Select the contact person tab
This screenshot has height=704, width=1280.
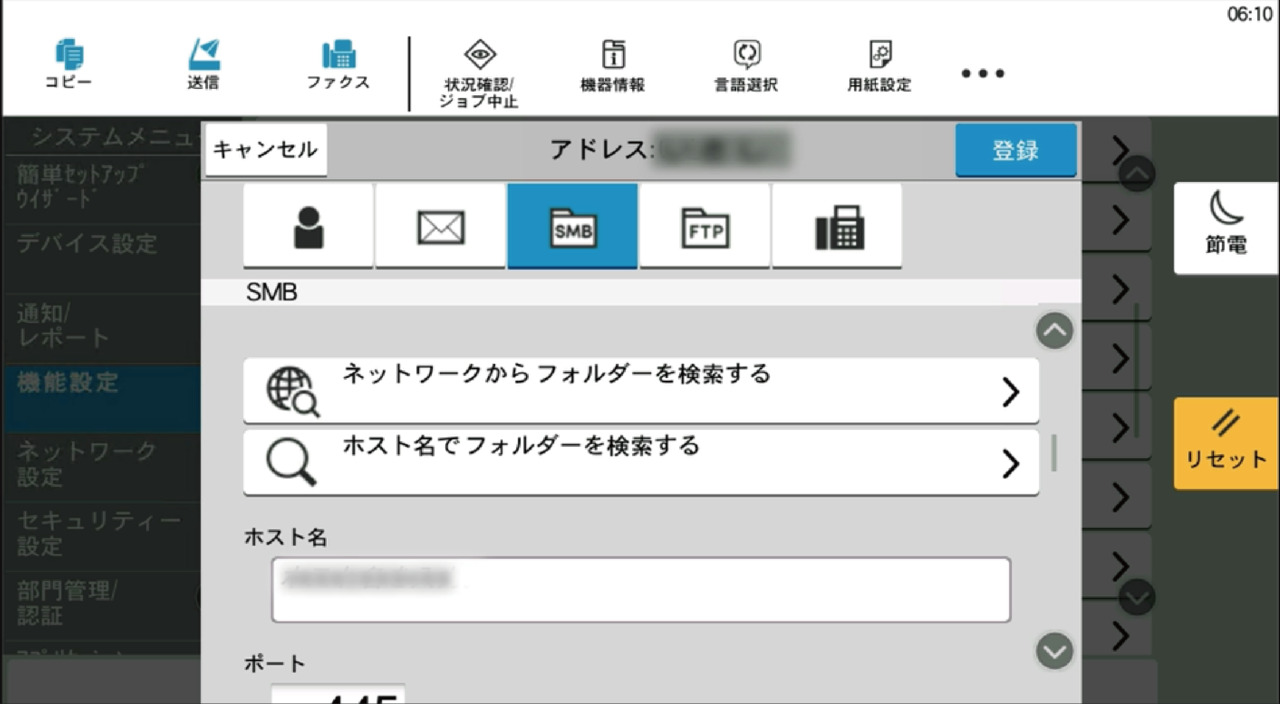tap(309, 226)
